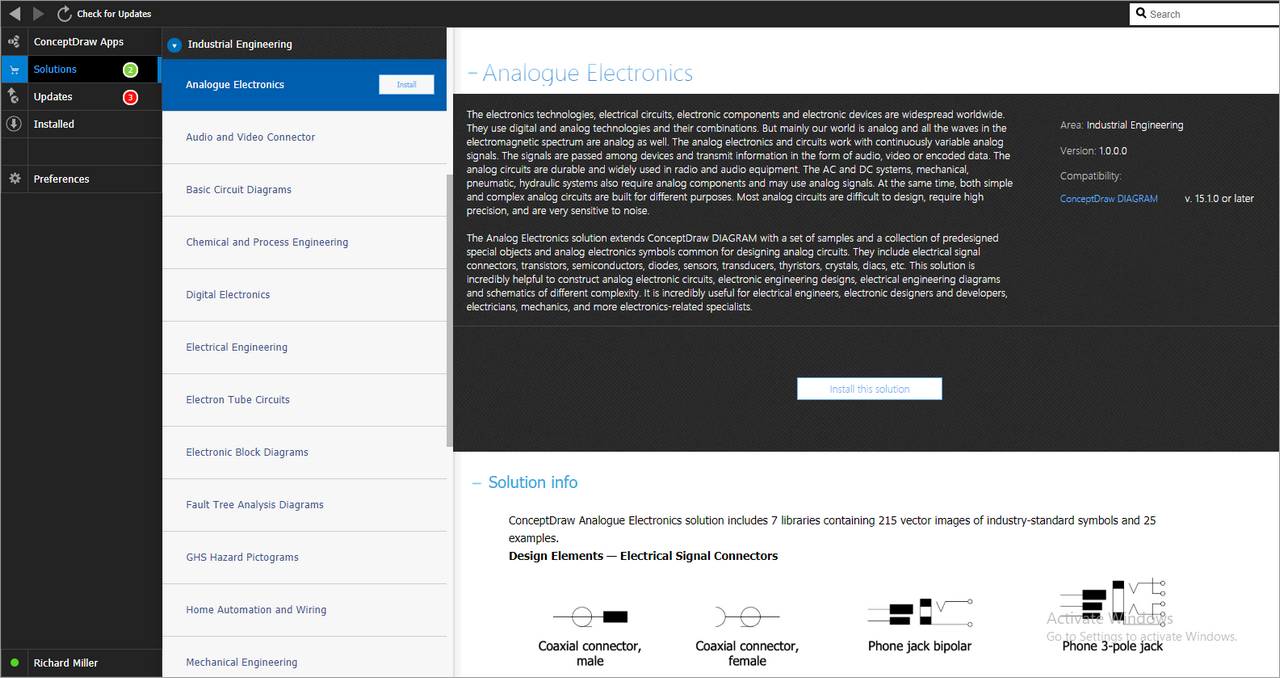Select Basic Circuit Diagrams solution
The image size is (1280, 678).
click(x=304, y=190)
